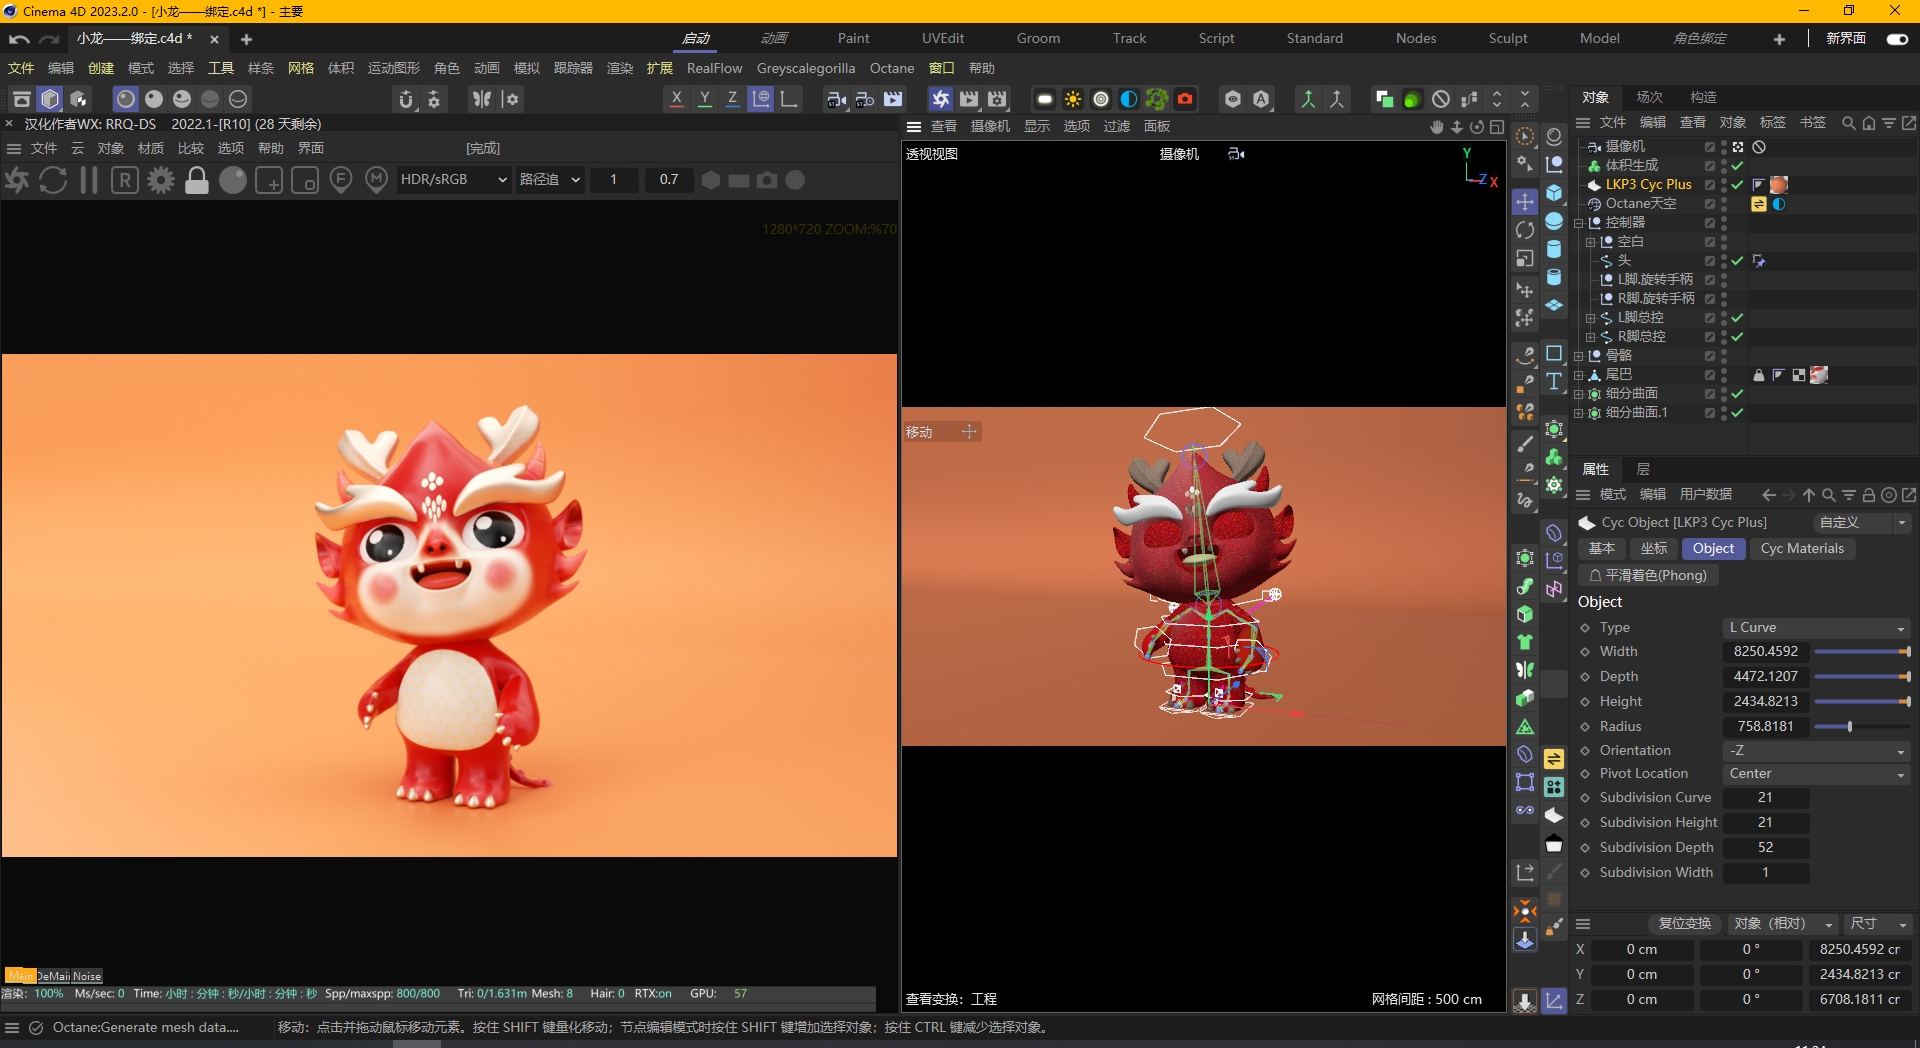Viewport: 1920px width, 1048px height.
Task: Click the world coordinate system icon
Action: 761,98
